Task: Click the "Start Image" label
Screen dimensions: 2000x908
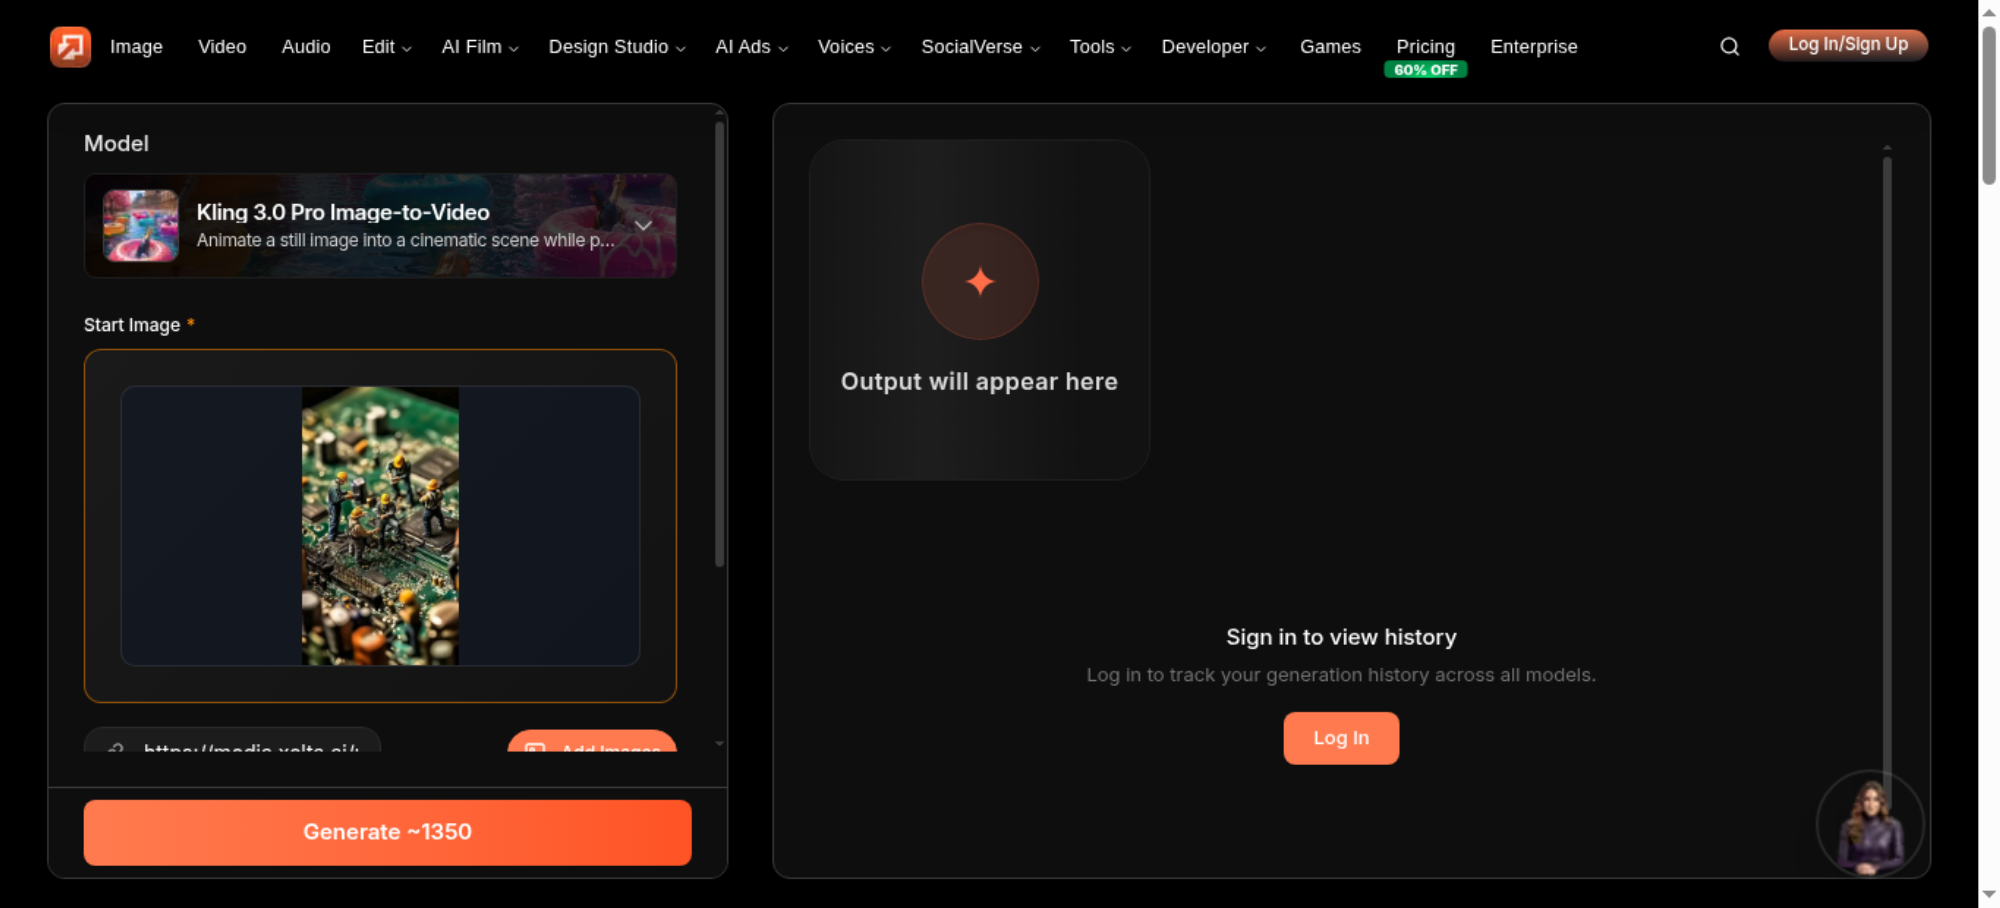Action: [132, 325]
